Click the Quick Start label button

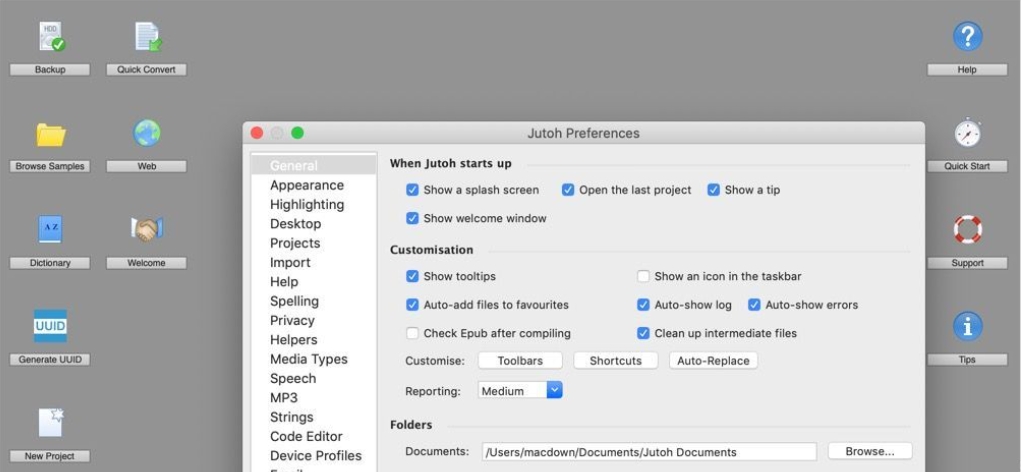967,166
